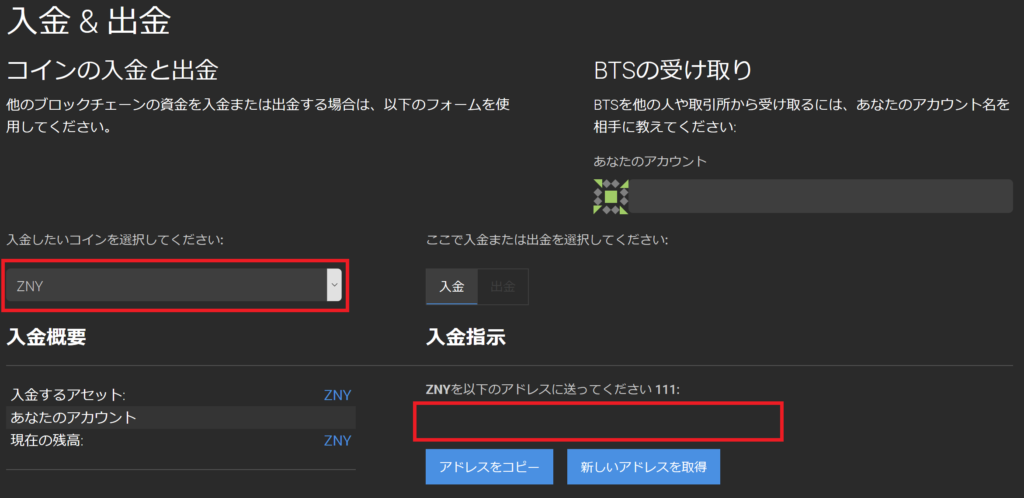Click the 現在の残高 label
The width and height of the screenshot is (1024, 498).
point(47,441)
